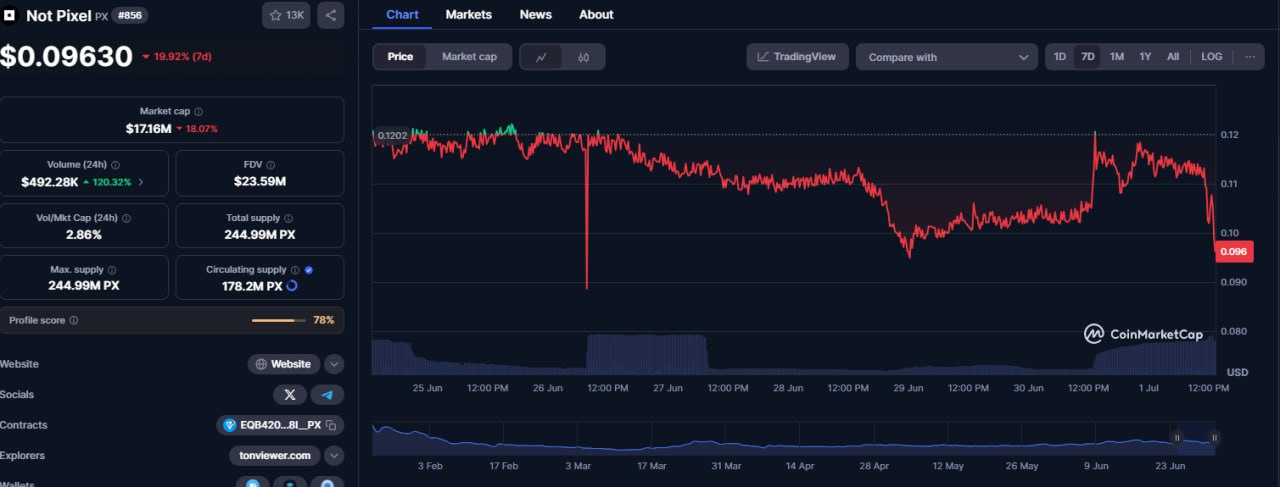The image size is (1280, 487).
Task: Click the 0.096 current price label
Action: pyautogui.click(x=1234, y=252)
